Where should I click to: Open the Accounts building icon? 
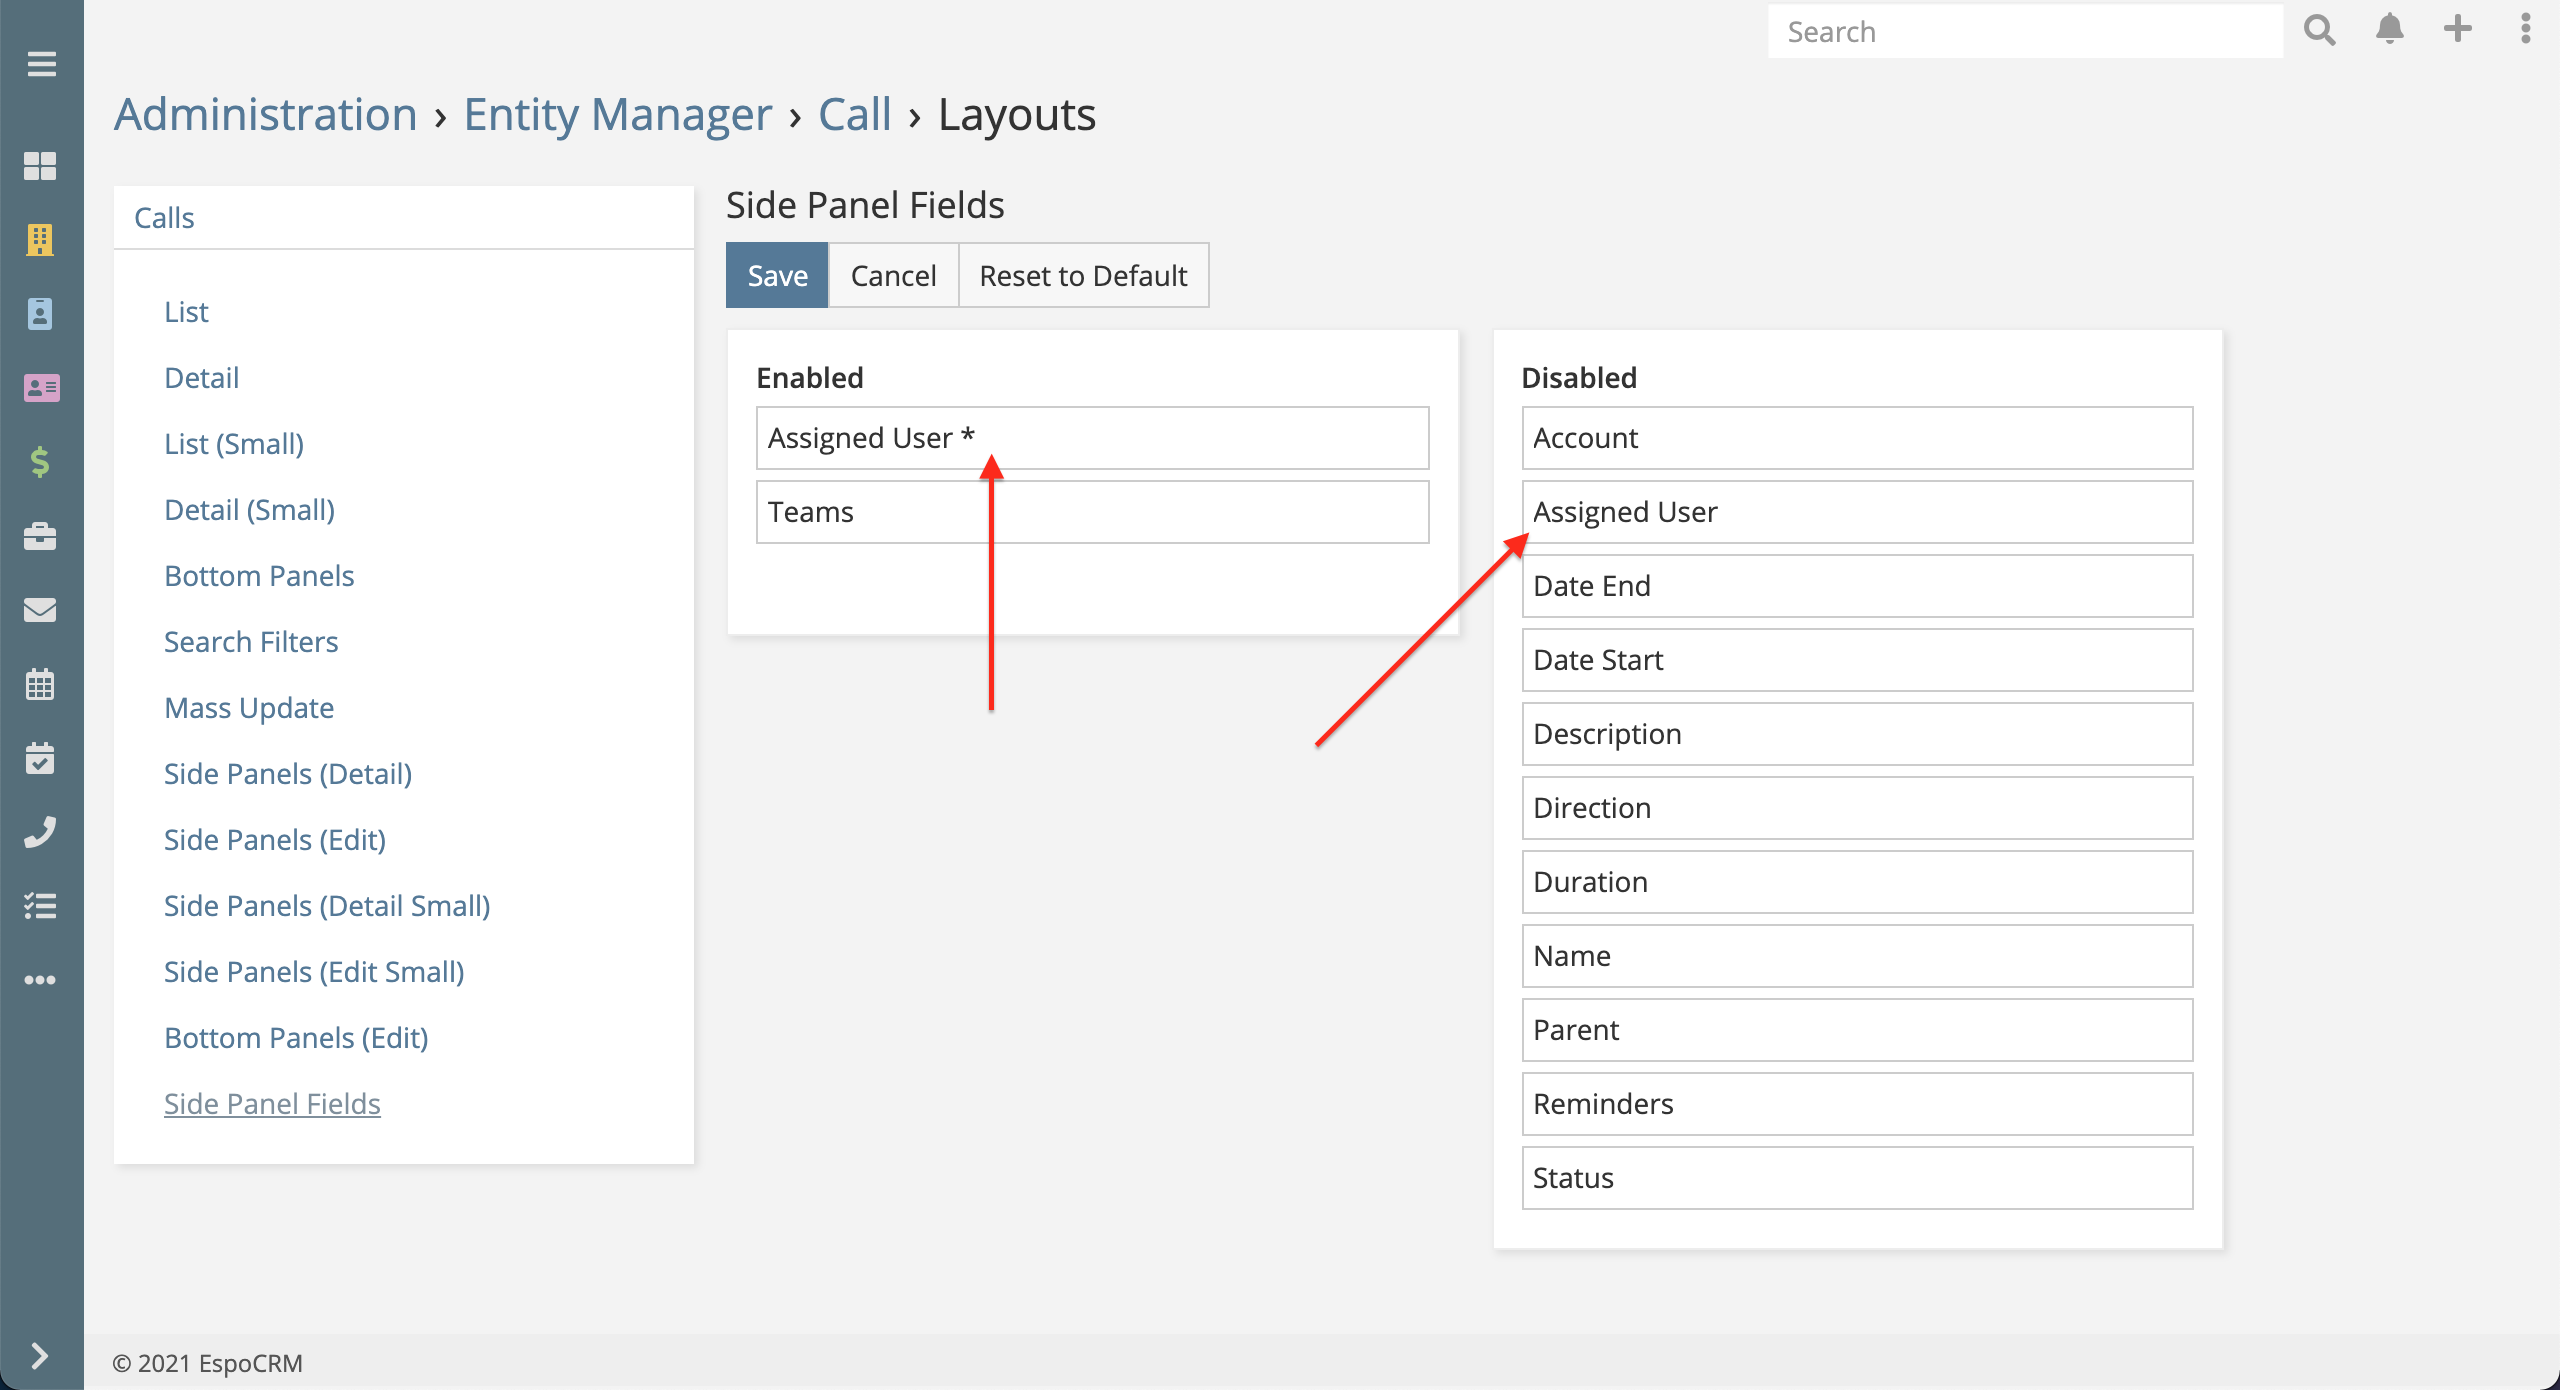coord(40,240)
